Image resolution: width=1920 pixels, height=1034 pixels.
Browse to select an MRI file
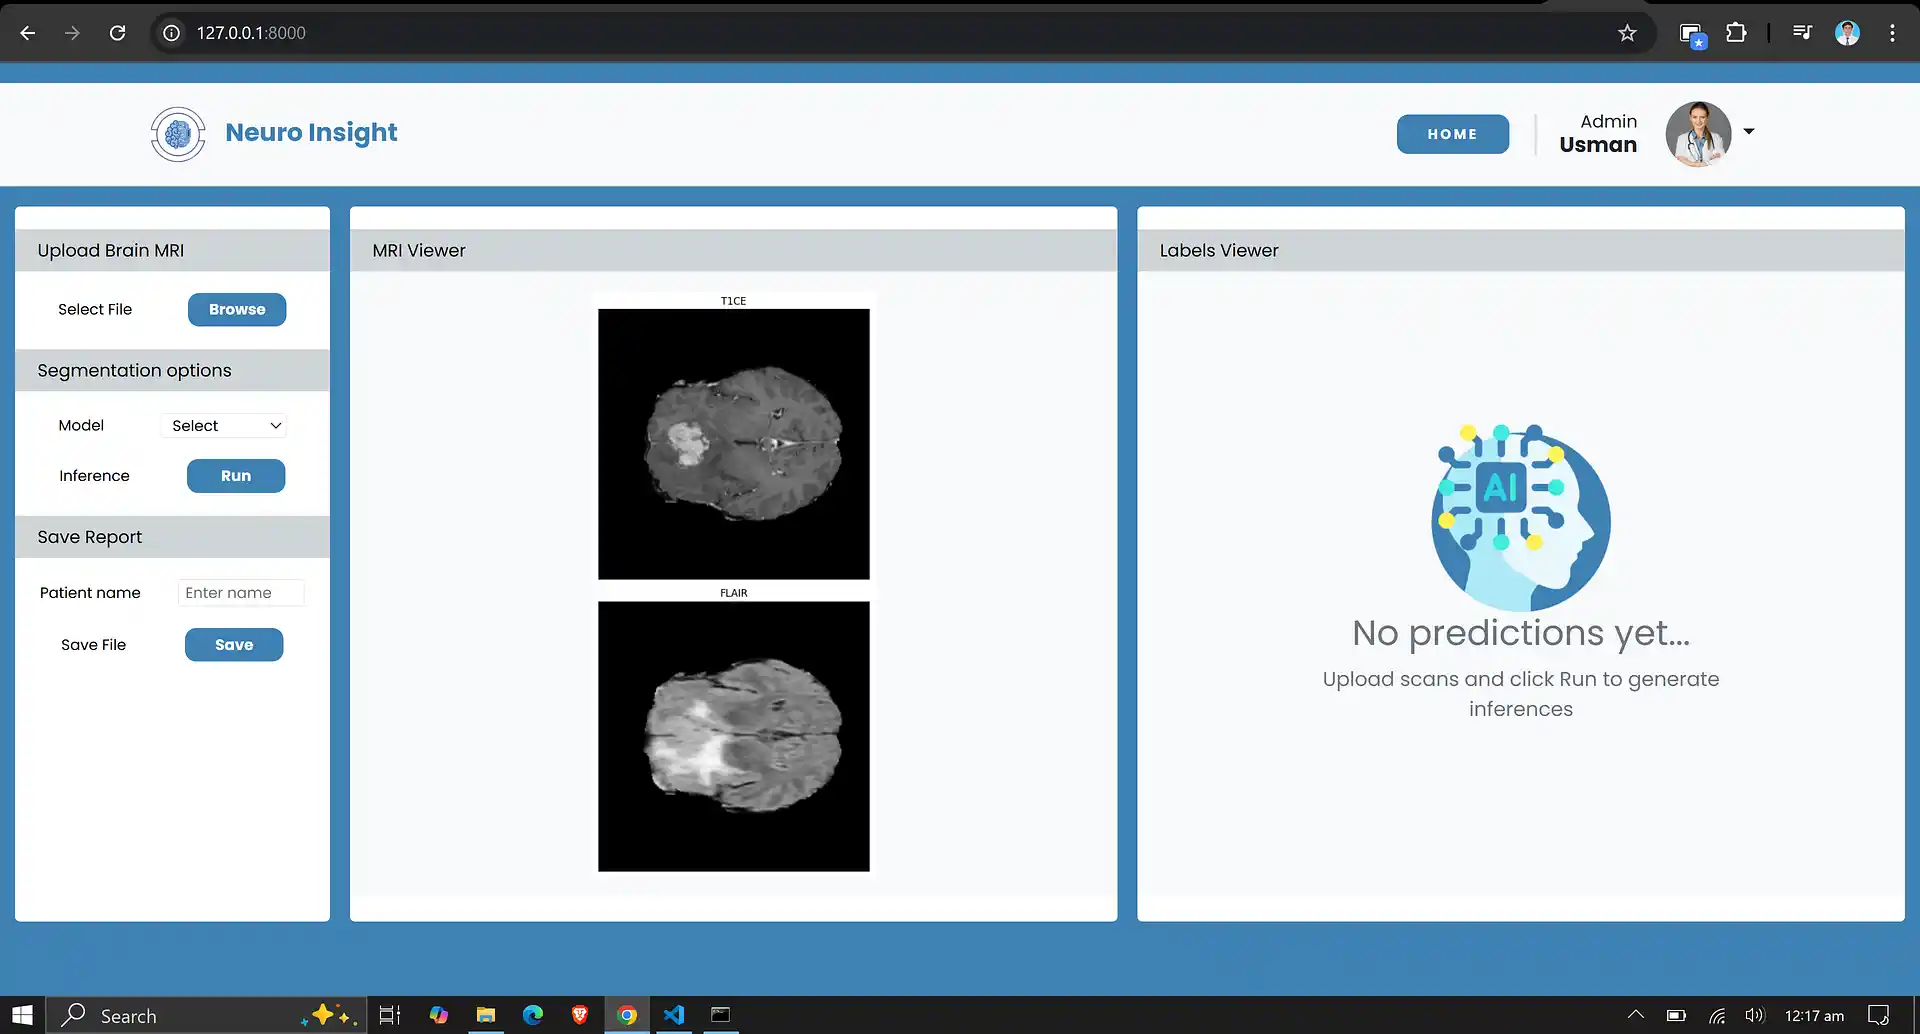coord(236,309)
